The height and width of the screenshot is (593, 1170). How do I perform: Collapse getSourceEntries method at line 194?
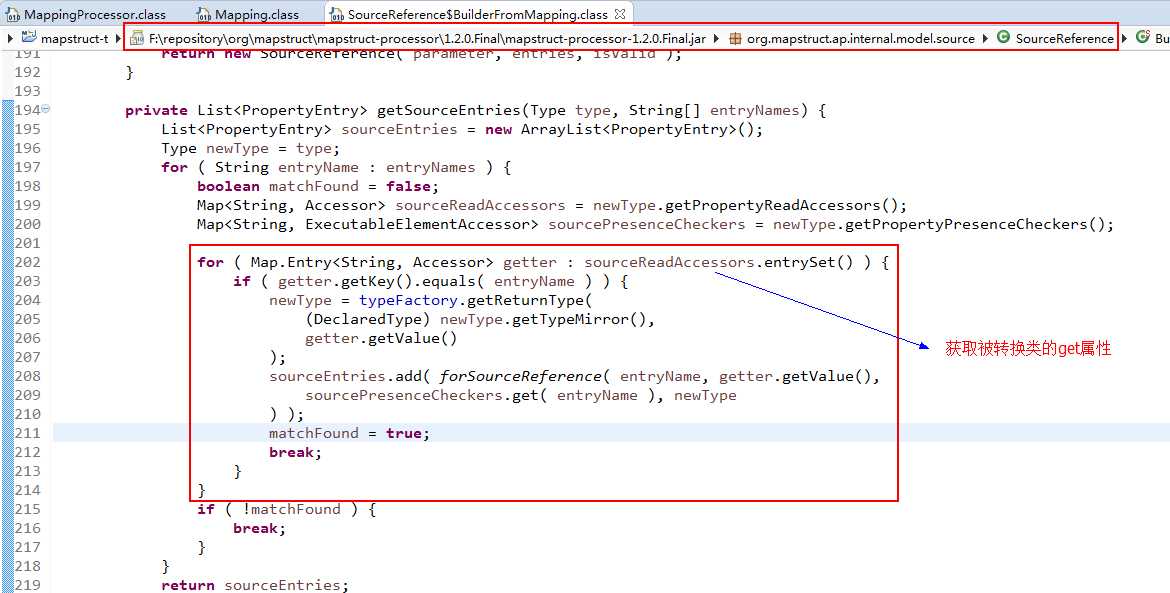coord(46,109)
